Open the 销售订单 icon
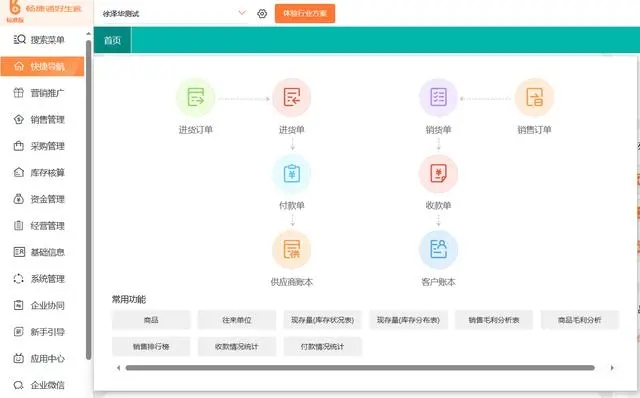This screenshot has height=398, width=640. pyautogui.click(x=534, y=98)
